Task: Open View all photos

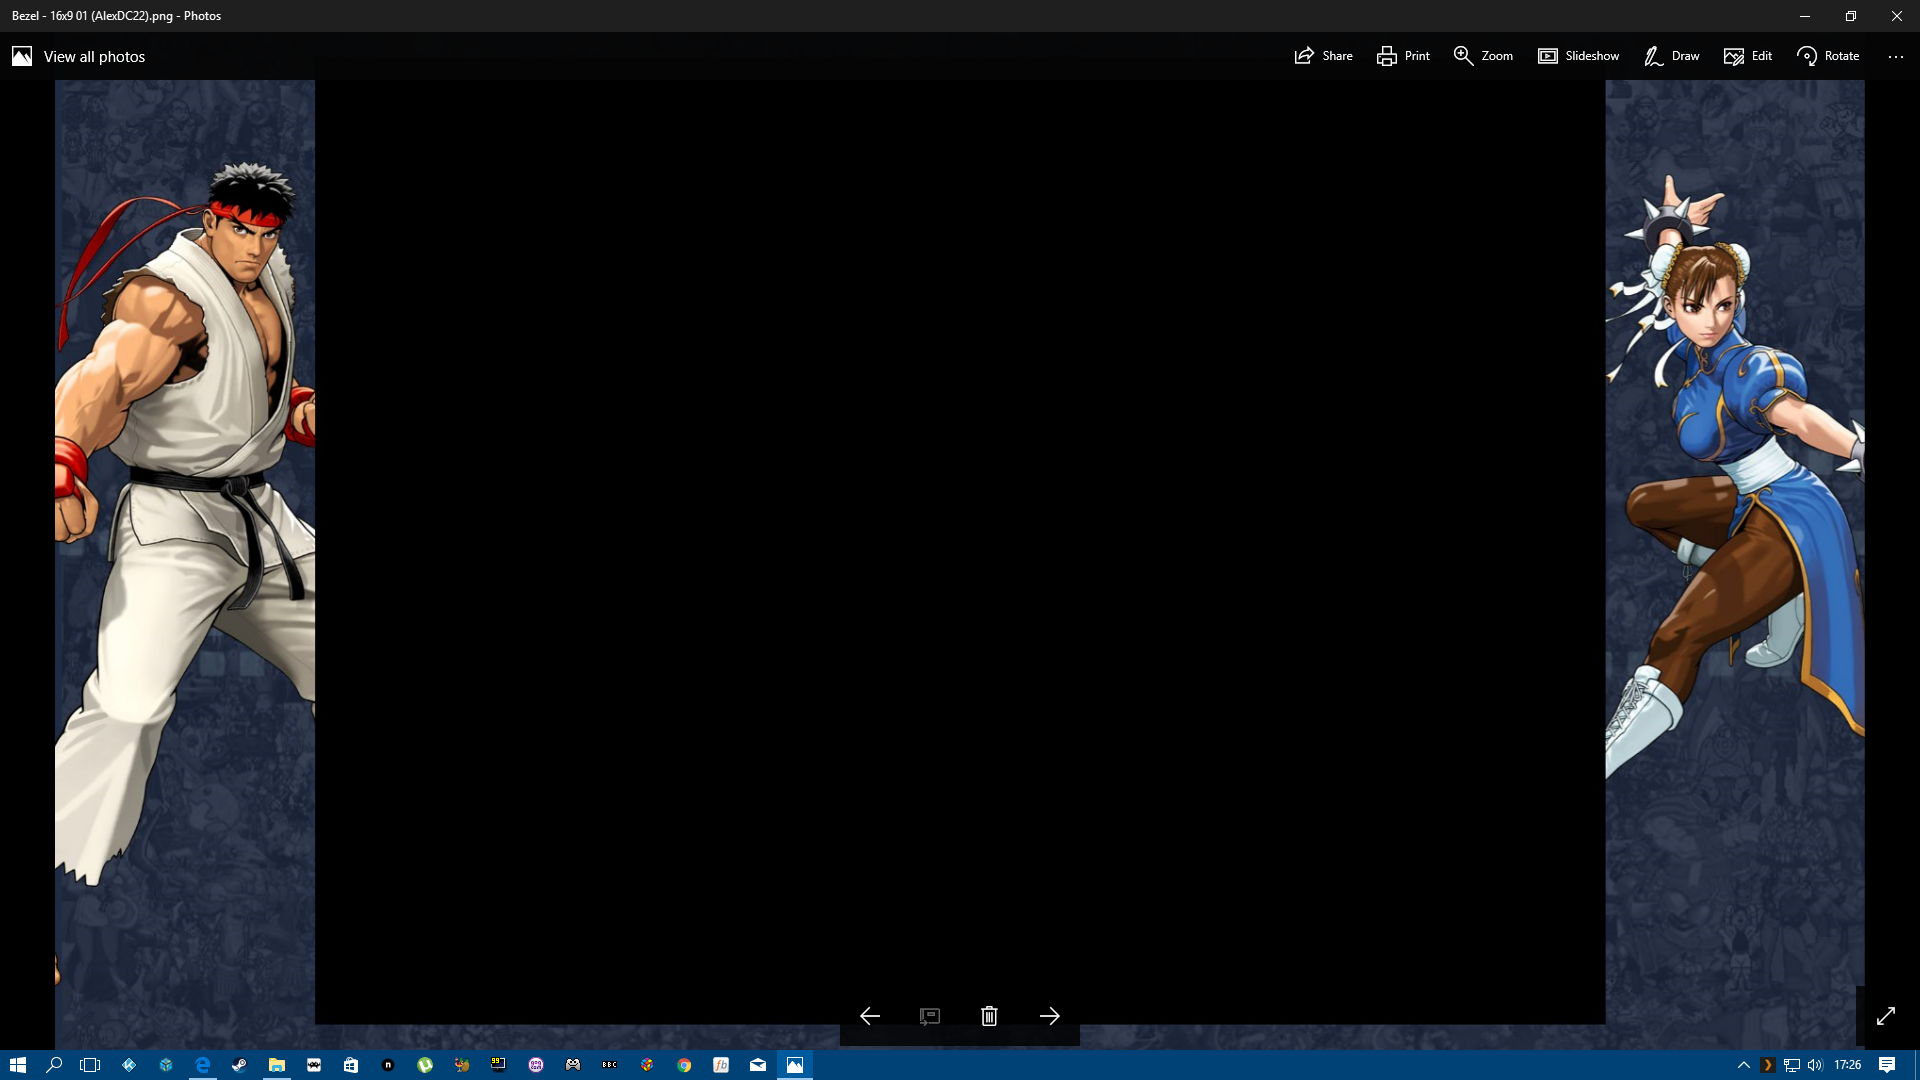Action: click(79, 56)
